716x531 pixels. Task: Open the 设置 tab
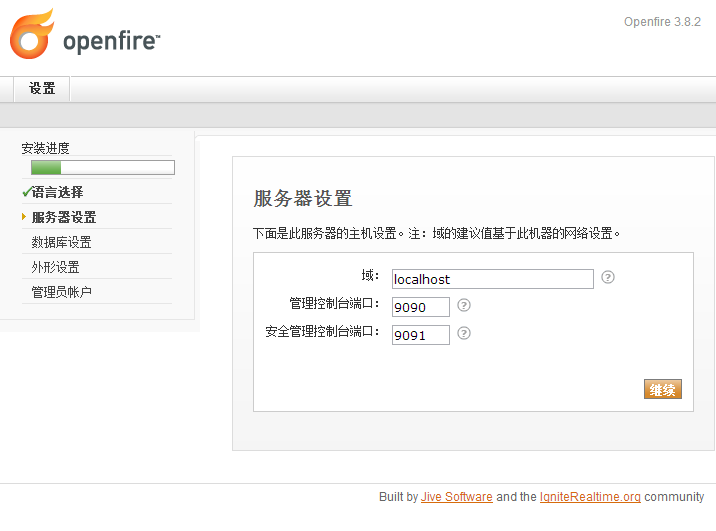pos(42,89)
